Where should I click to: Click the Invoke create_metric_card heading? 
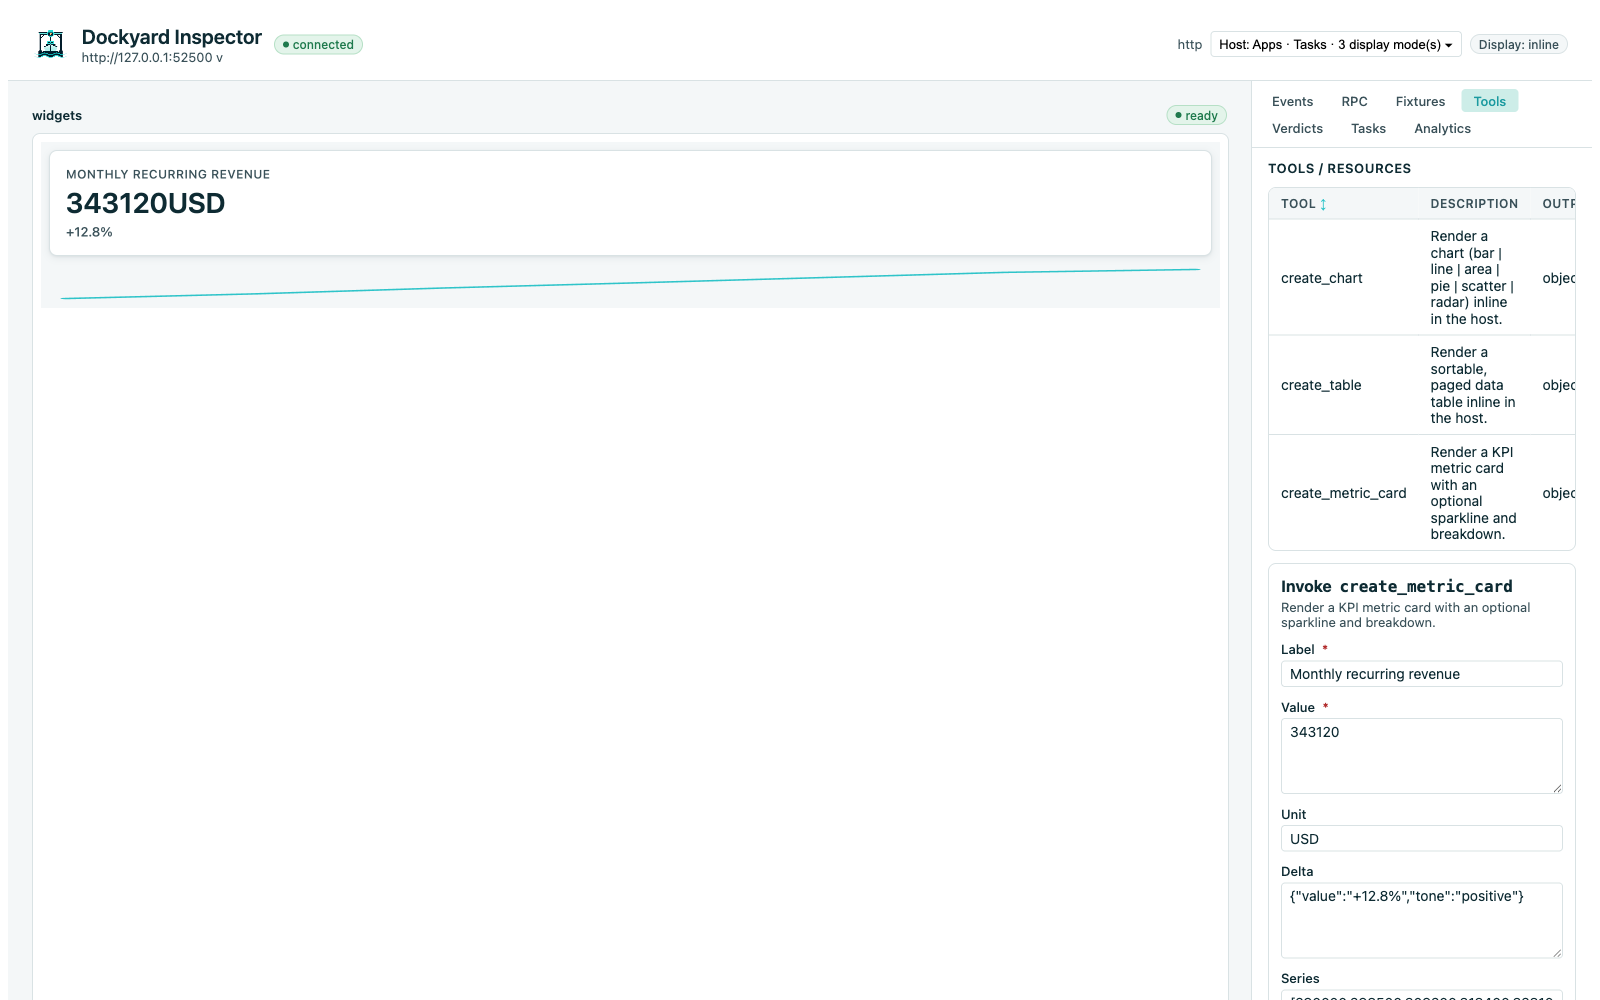coord(1396,586)
